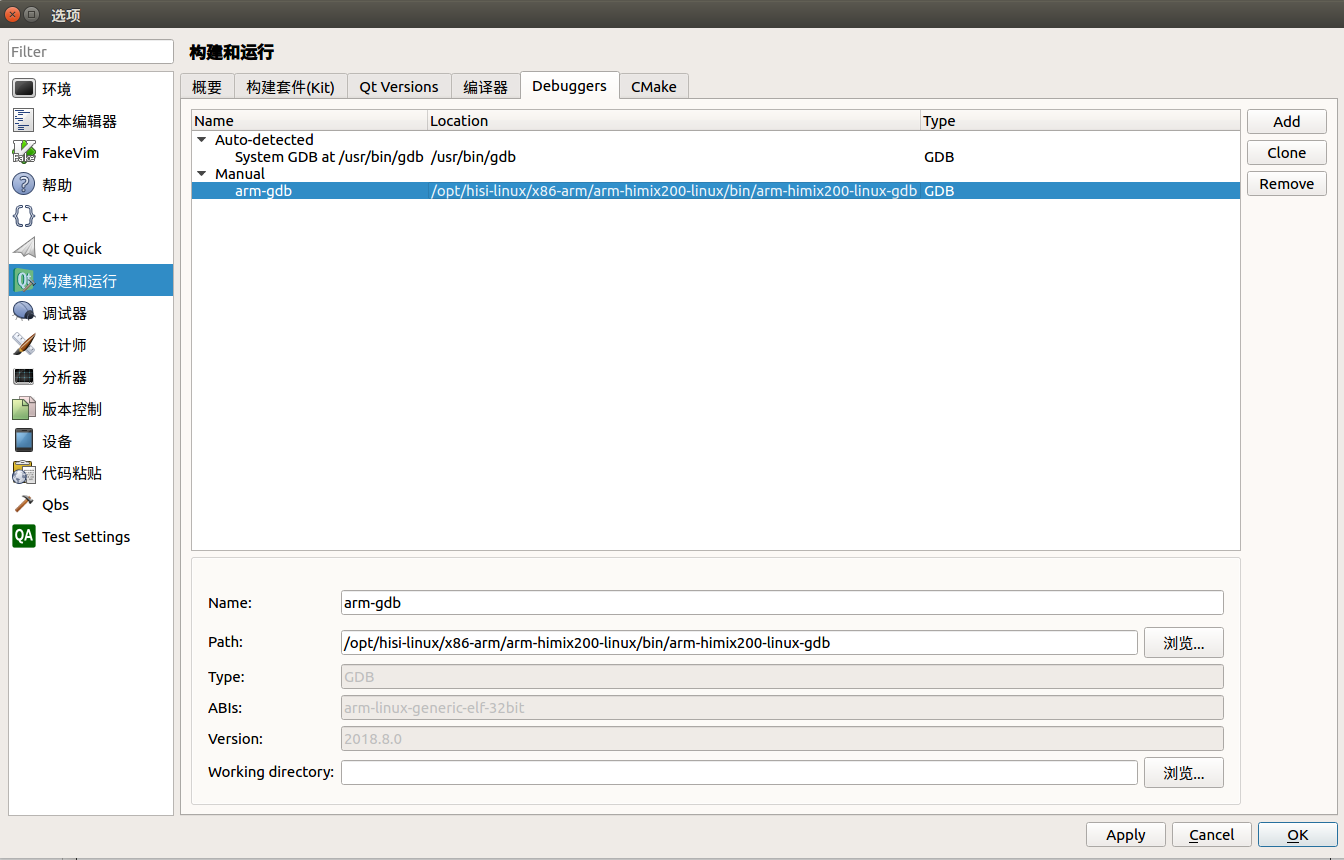
Task: Click inside the Filter search box
Action: point(90,51)
